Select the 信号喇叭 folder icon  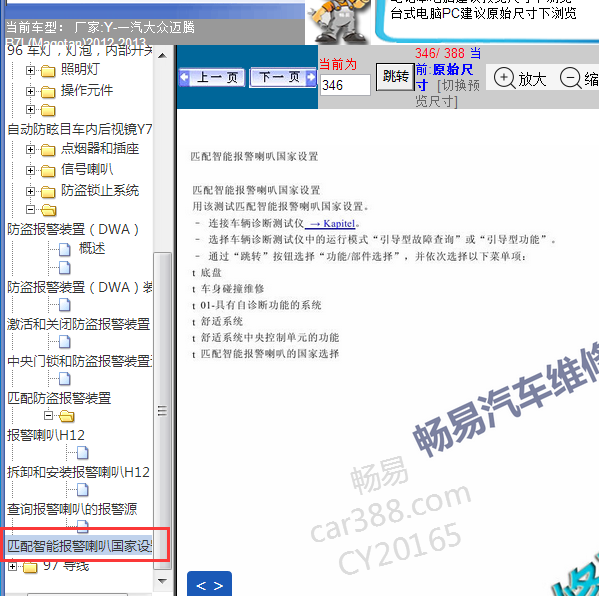(48, 171)
